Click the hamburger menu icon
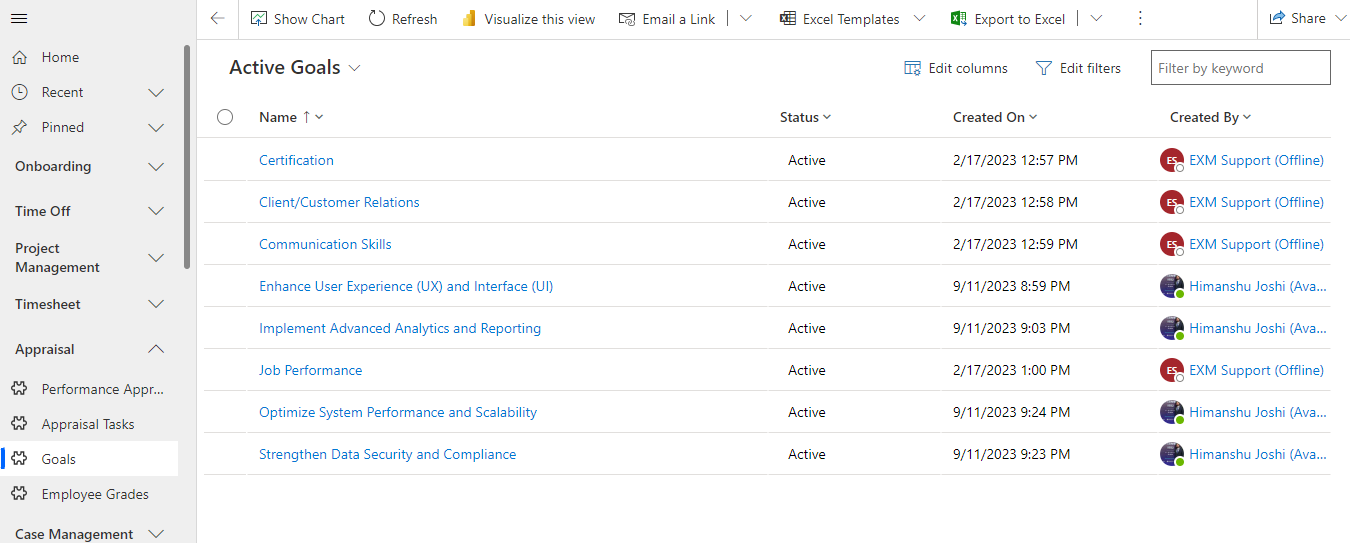 click(x=19, y=19)
